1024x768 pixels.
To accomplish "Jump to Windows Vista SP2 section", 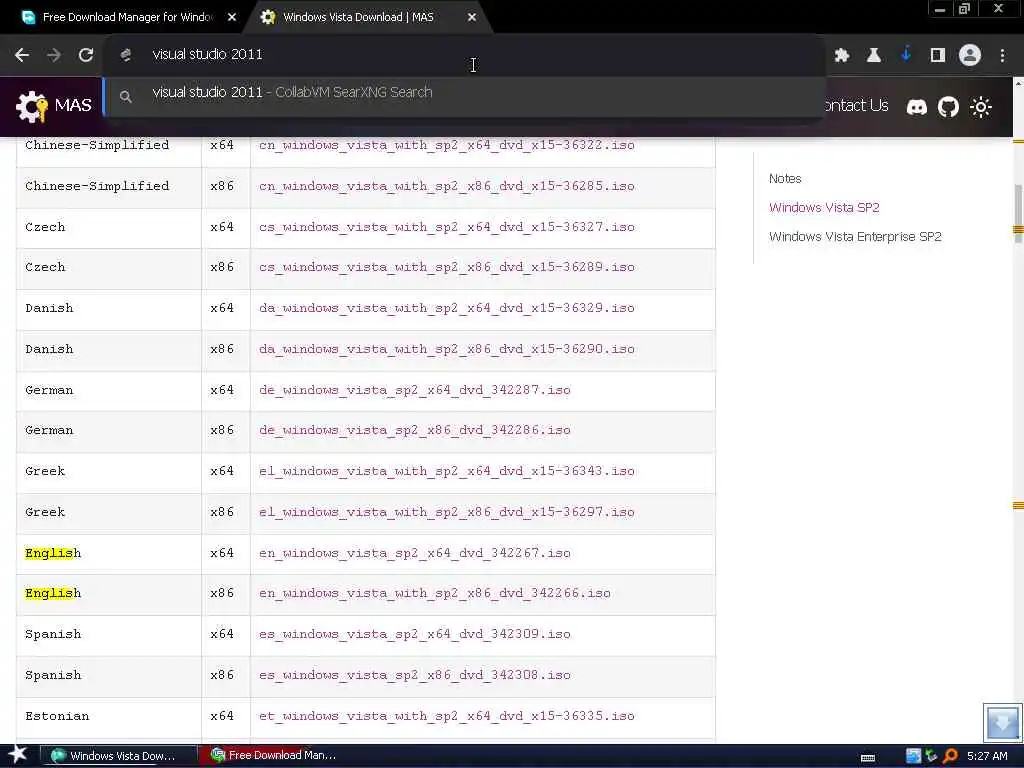I will 824,208.
